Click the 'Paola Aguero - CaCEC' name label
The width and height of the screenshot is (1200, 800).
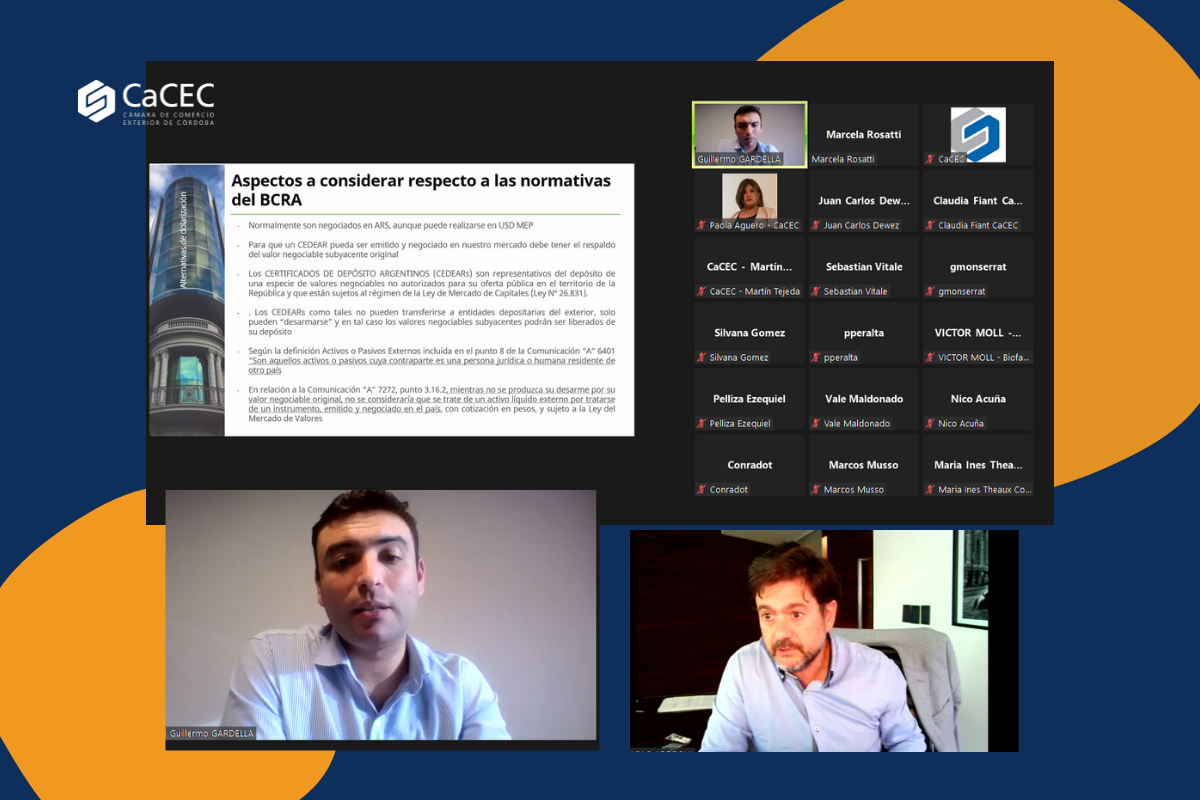[754, 225]
